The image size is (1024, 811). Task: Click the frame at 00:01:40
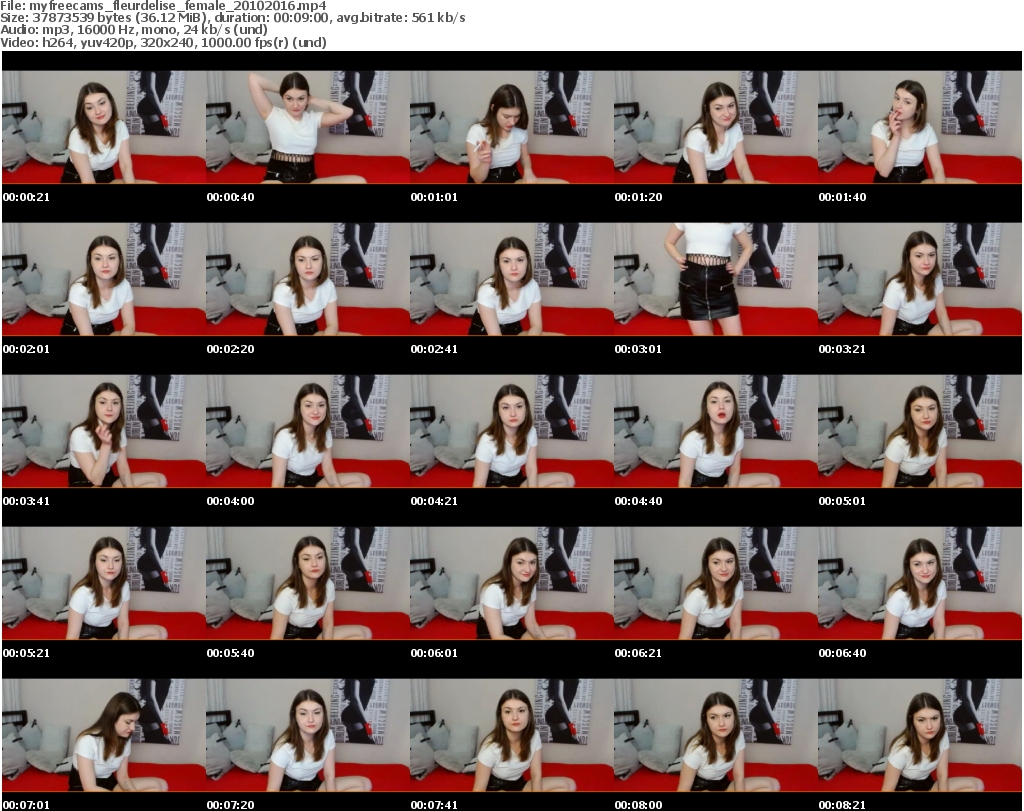click(920, 127)
